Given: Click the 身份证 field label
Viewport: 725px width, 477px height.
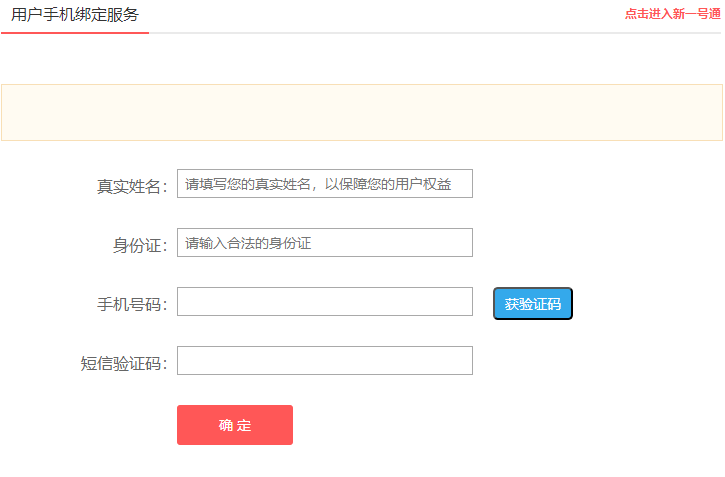Looking at the screenshot, I should click(139, 245).
